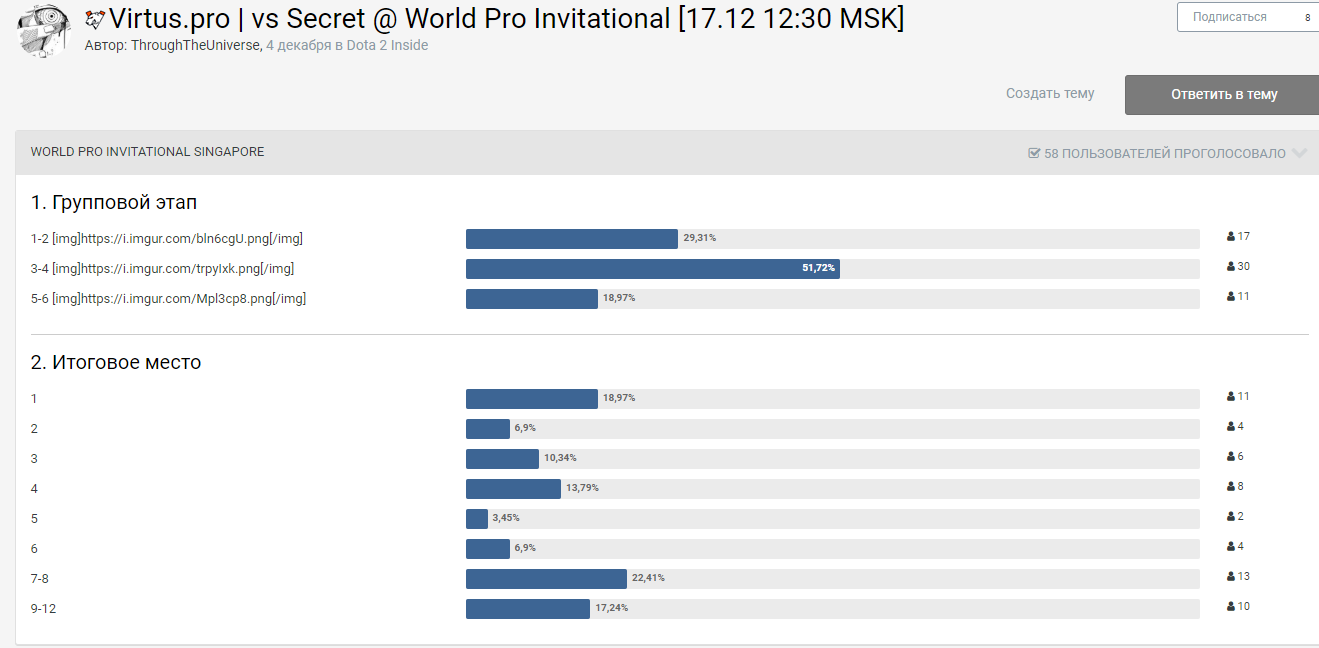Click the voters icon for final place 4
Screen dimensions: 1319x648
point(1231,487)
